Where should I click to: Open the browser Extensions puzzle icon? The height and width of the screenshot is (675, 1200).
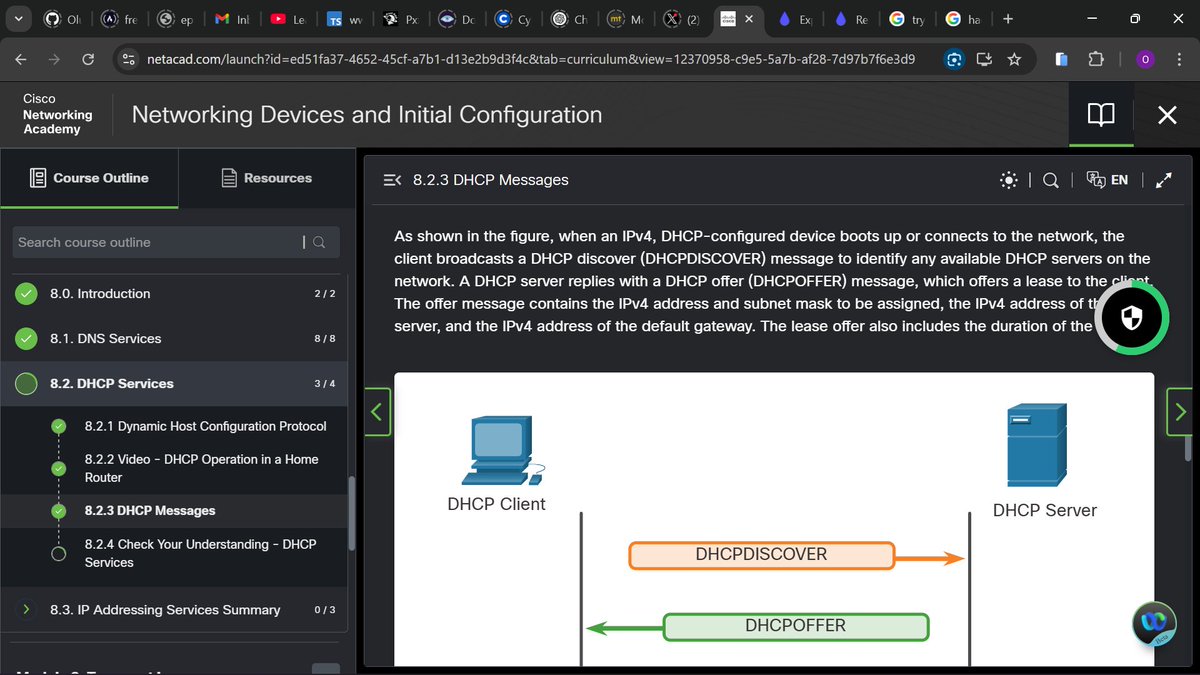pyautogui.click(x=1096, y=60)
